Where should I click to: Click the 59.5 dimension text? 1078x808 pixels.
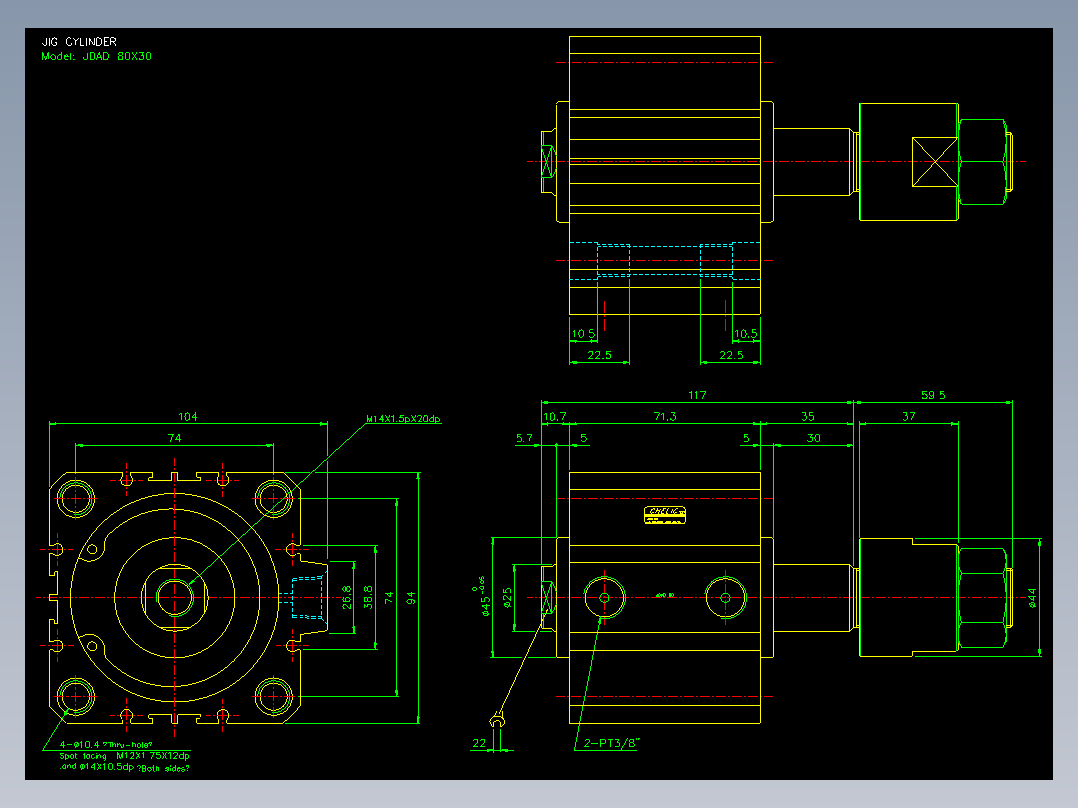click(x=933, y=395)
